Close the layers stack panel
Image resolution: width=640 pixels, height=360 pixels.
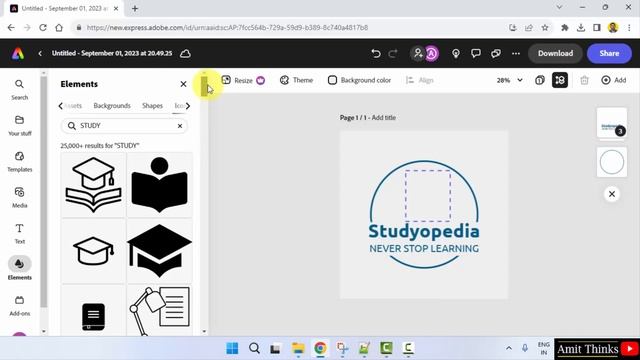pos(611,194)
